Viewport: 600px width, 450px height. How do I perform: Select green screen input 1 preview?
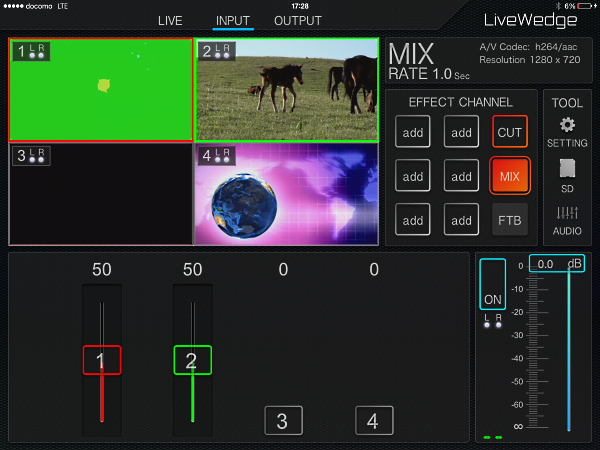pos(101,90)
